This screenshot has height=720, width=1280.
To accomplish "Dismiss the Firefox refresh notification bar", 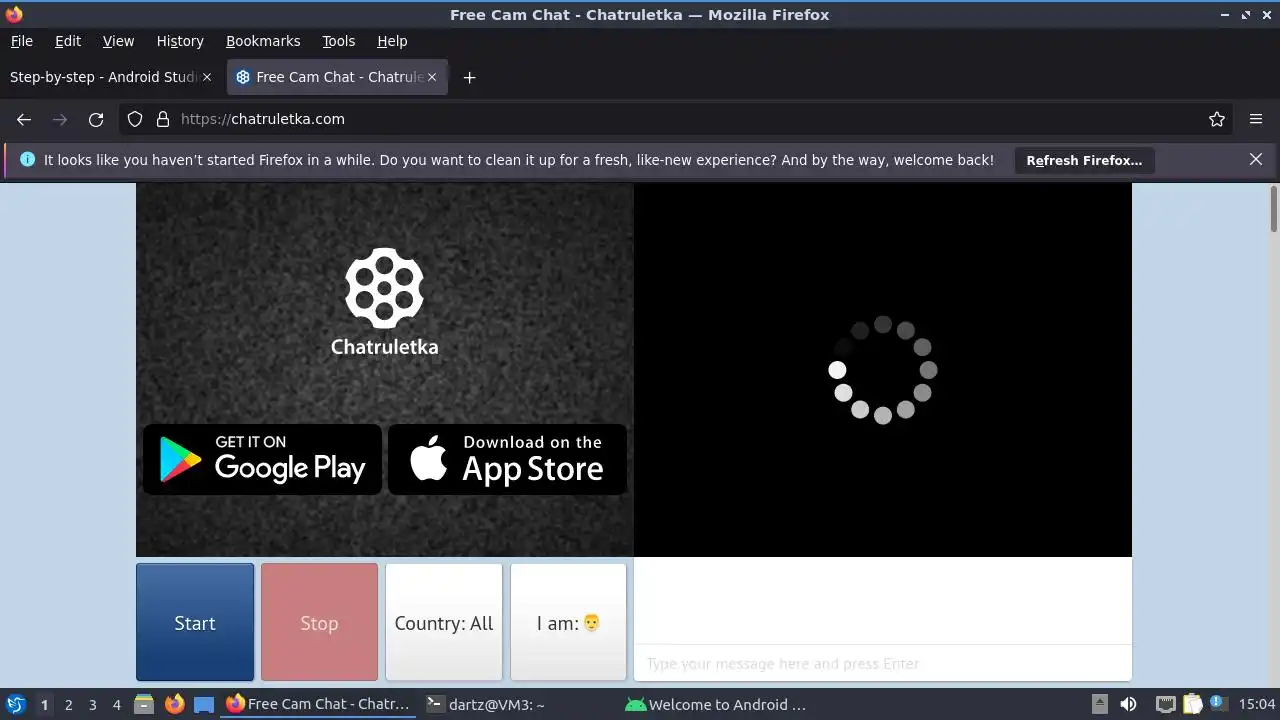I will 1256,159.
